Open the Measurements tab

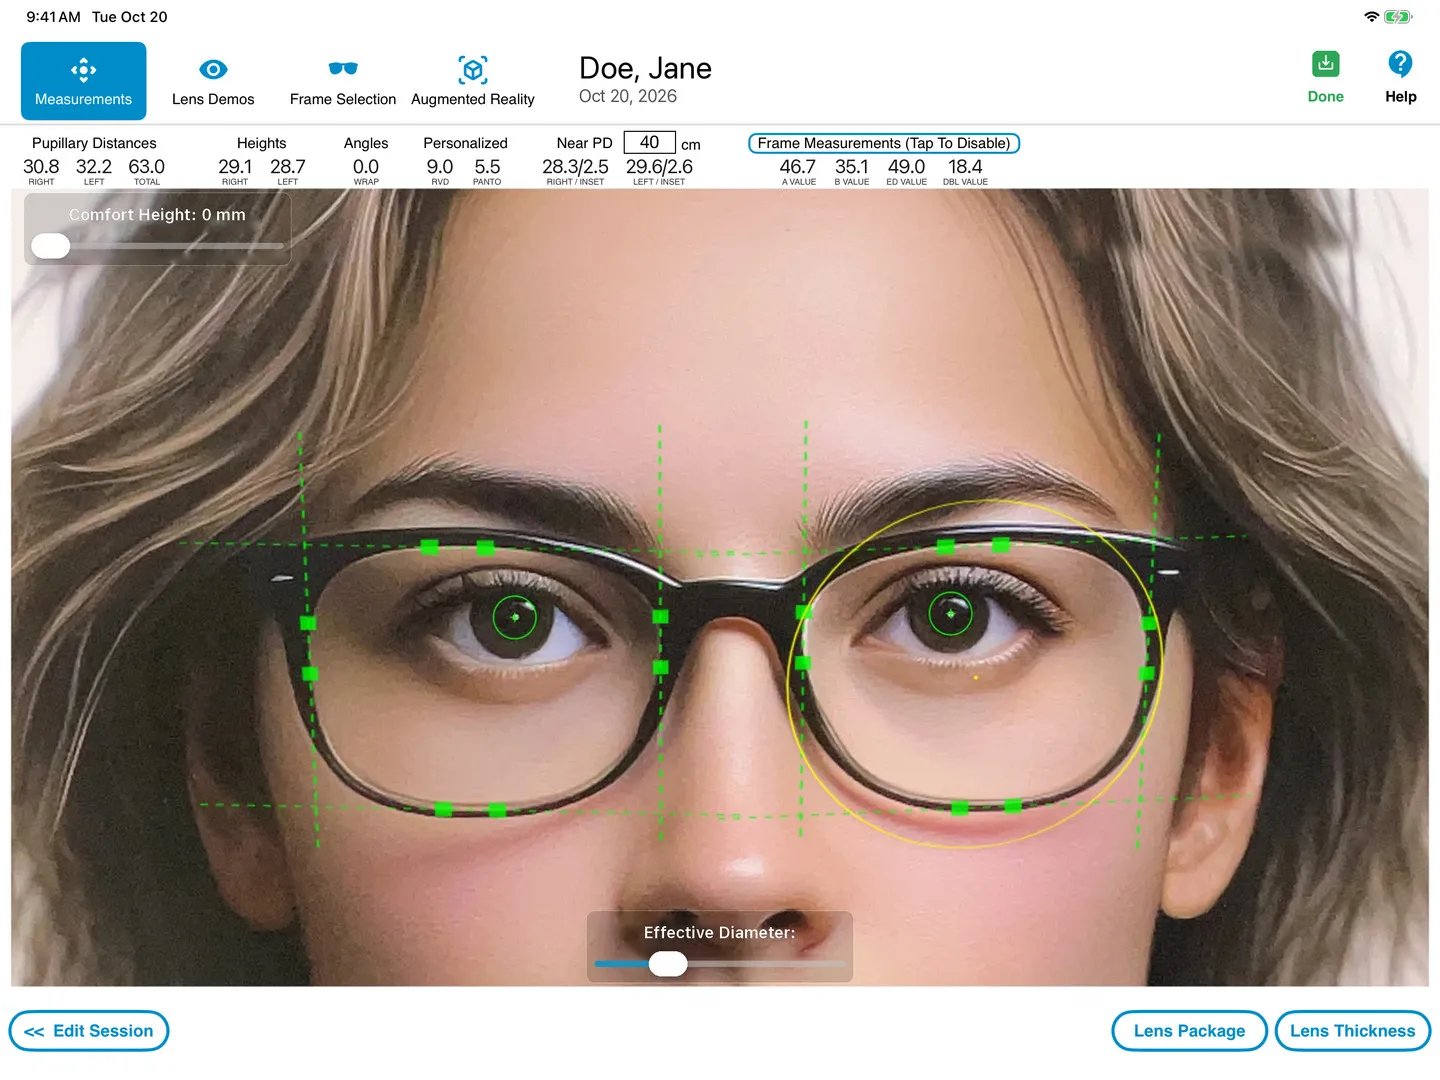[83, 81]
